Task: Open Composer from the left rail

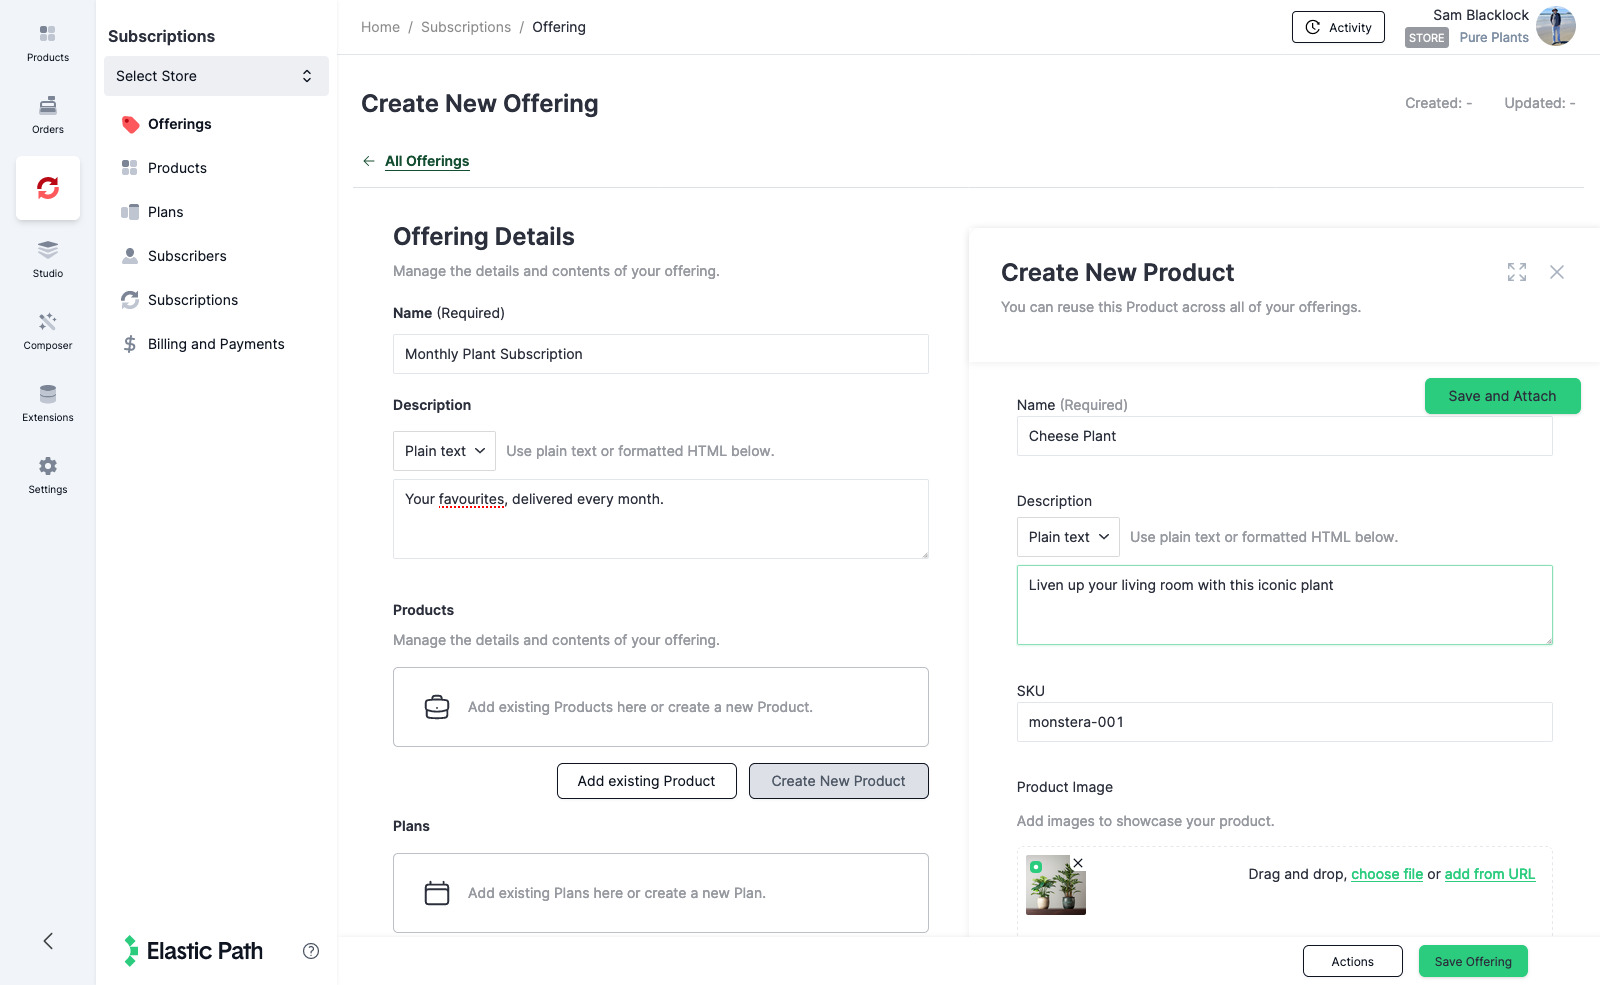Action: tap(47, 330)
